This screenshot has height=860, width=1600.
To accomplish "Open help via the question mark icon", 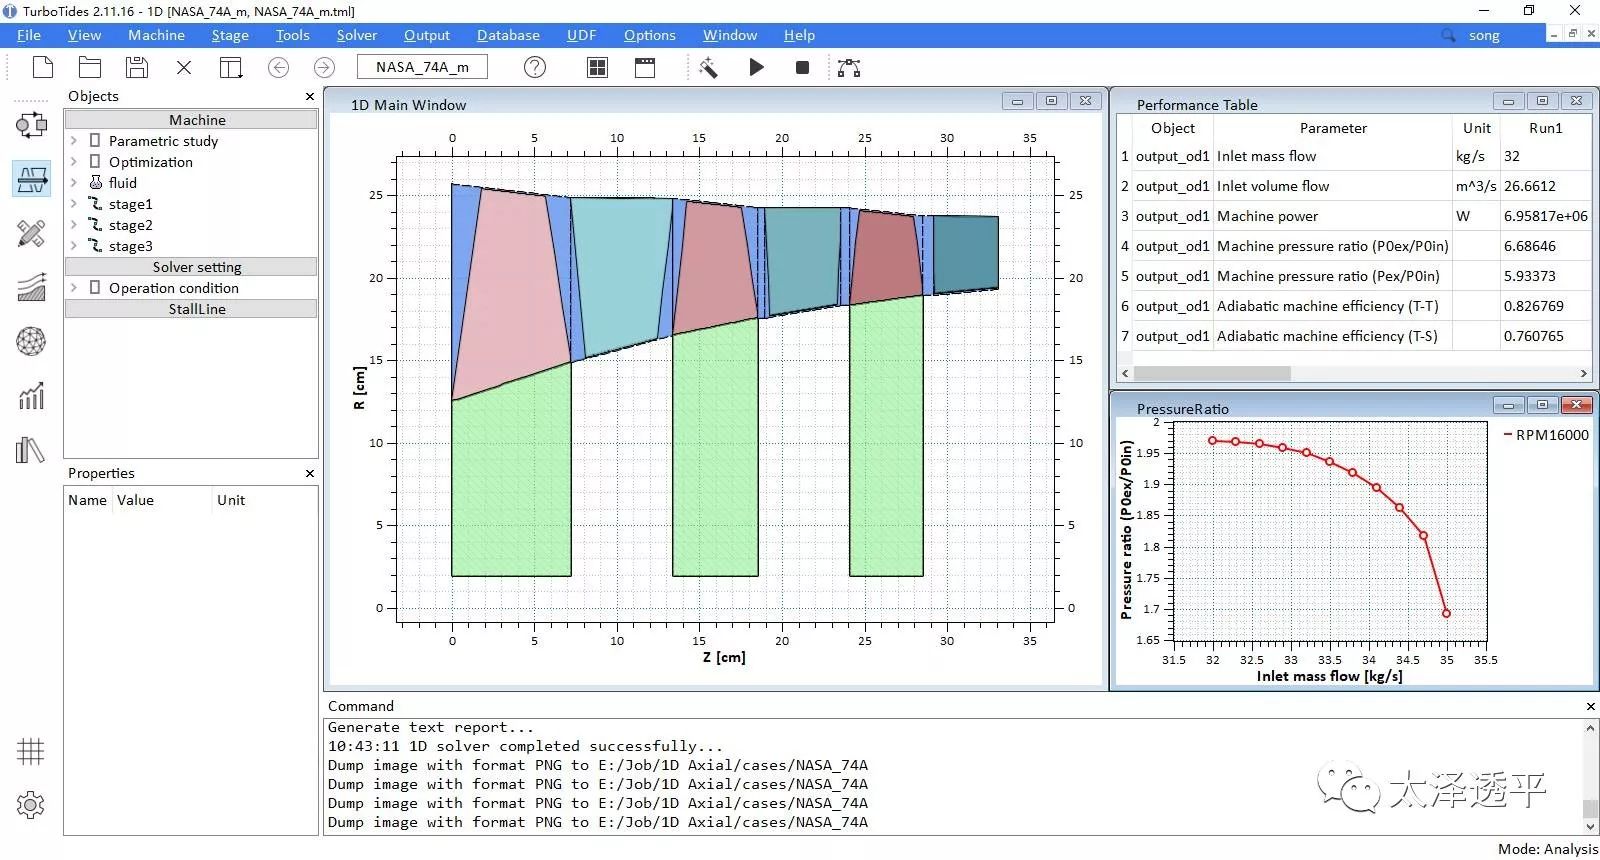I will click(535, 68).
